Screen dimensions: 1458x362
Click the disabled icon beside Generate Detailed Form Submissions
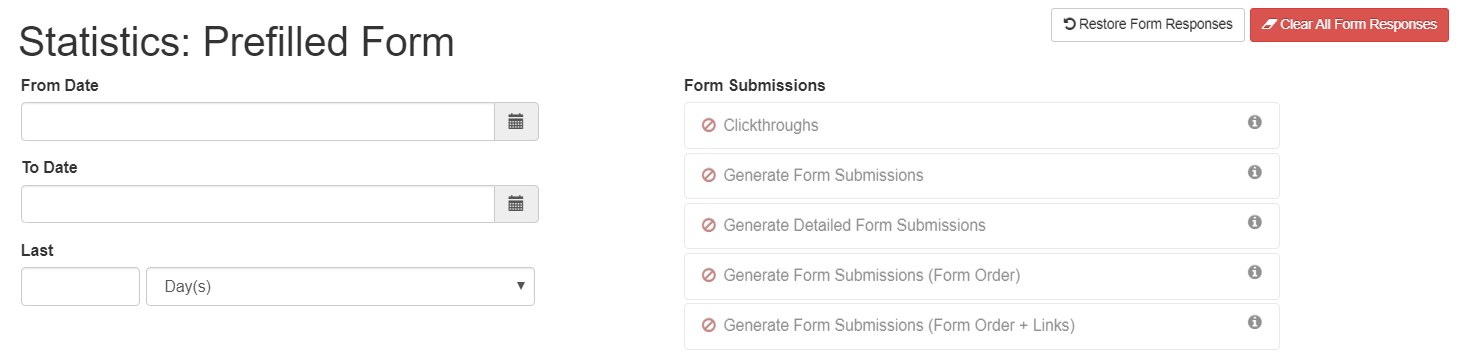point(708,226)
